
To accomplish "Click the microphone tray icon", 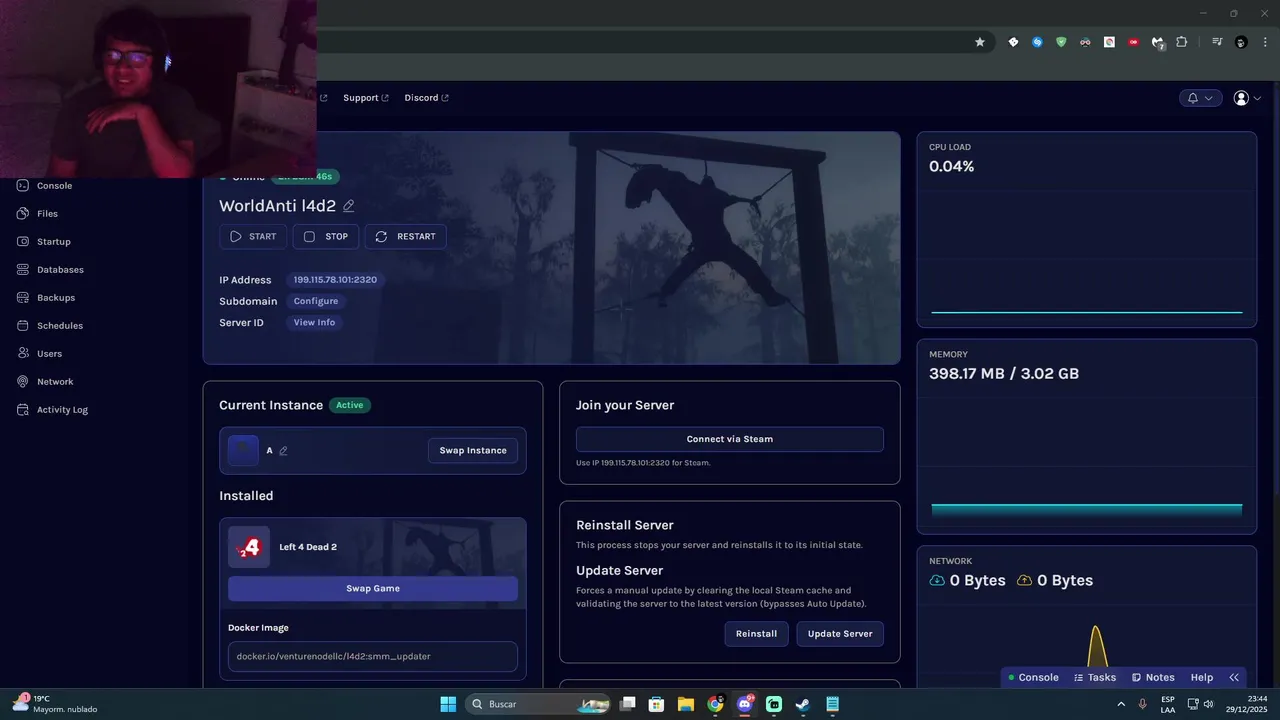I will point(1143,704).
